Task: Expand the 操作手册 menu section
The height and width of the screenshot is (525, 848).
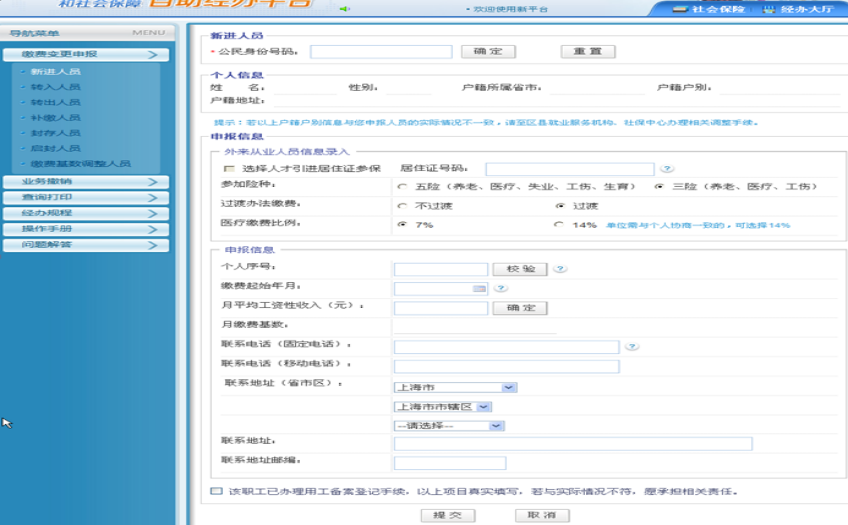Action: (x=86, y=229)
